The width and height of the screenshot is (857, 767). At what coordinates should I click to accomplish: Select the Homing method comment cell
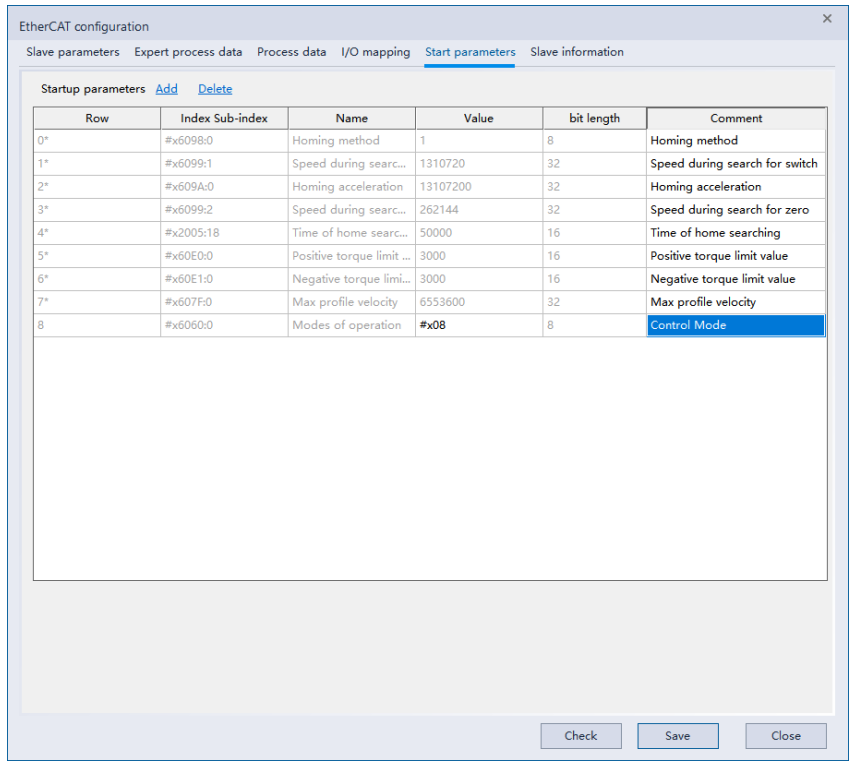(735, 141)
